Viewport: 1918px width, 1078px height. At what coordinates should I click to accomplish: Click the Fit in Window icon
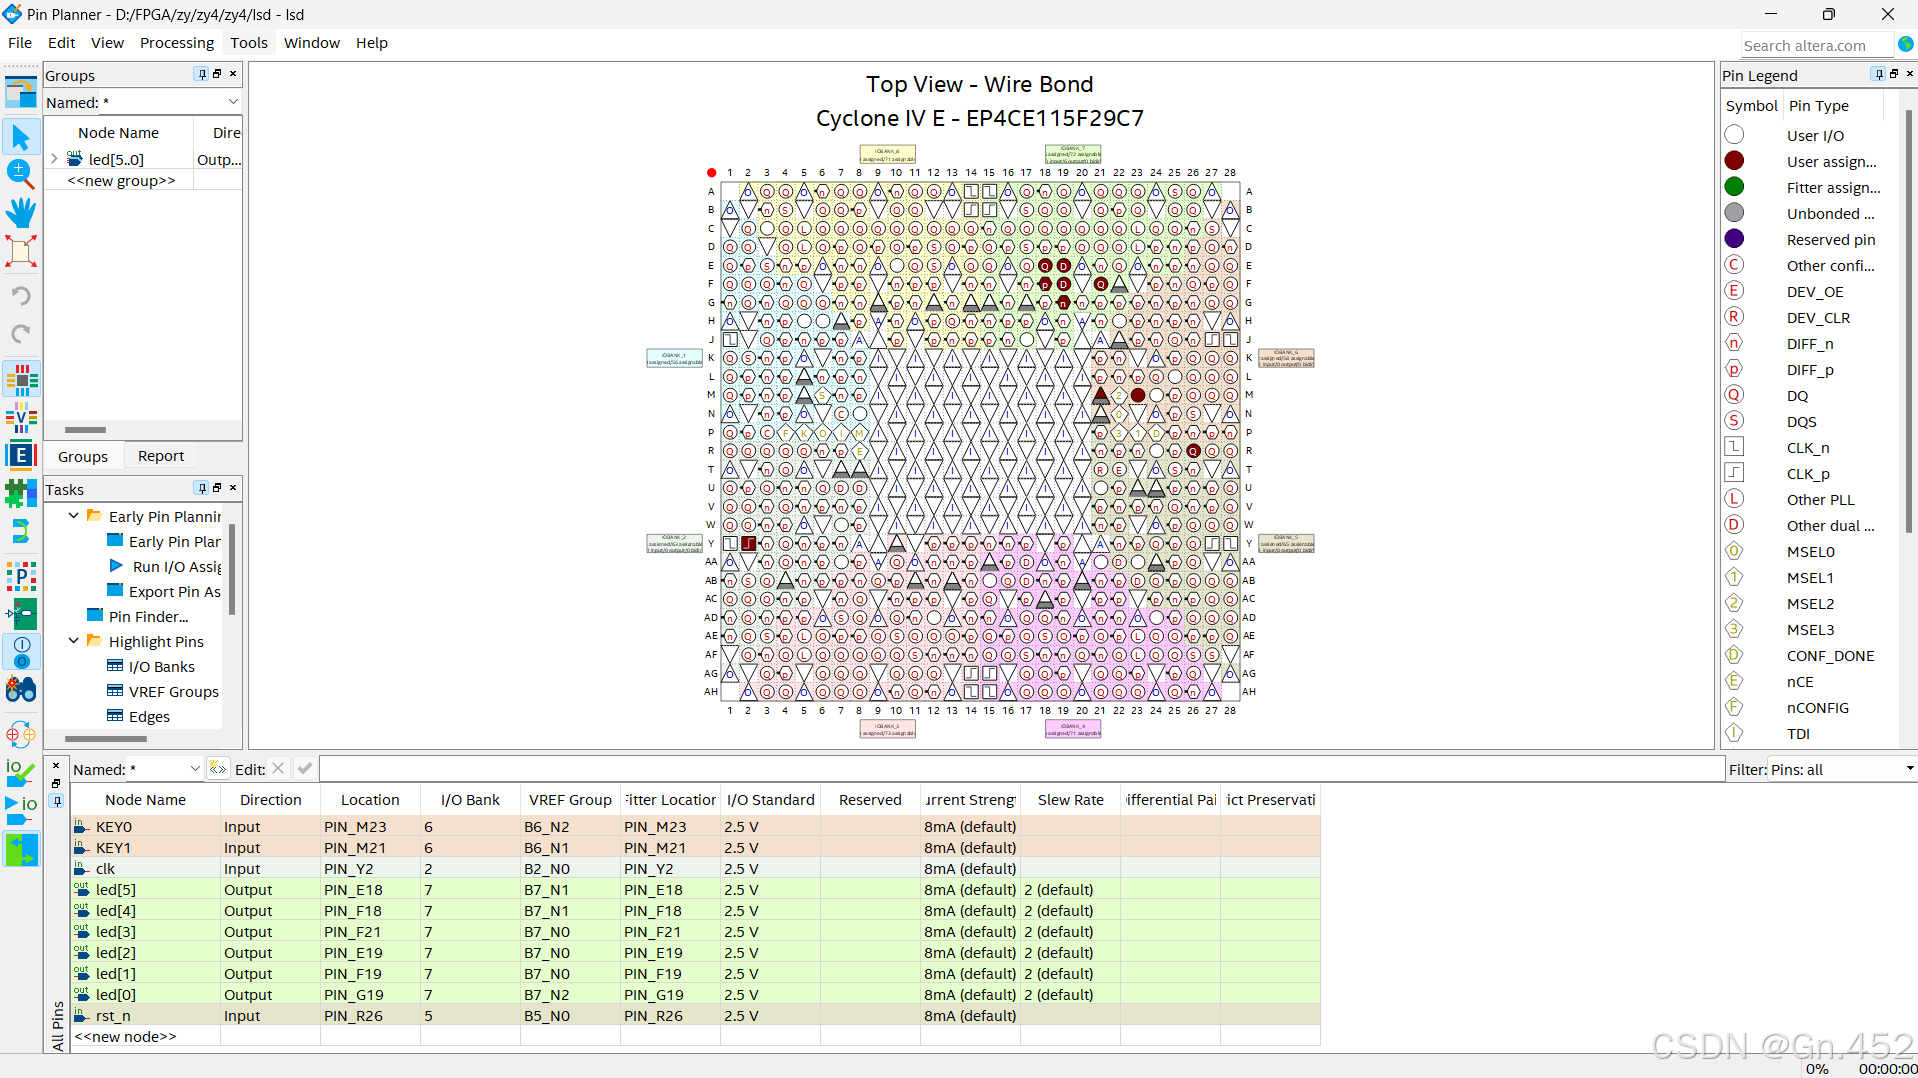[x=21, y=251]
